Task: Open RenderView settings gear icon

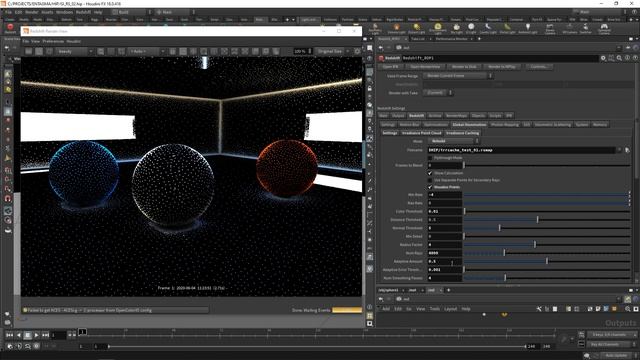Action: tap(357, 51)
